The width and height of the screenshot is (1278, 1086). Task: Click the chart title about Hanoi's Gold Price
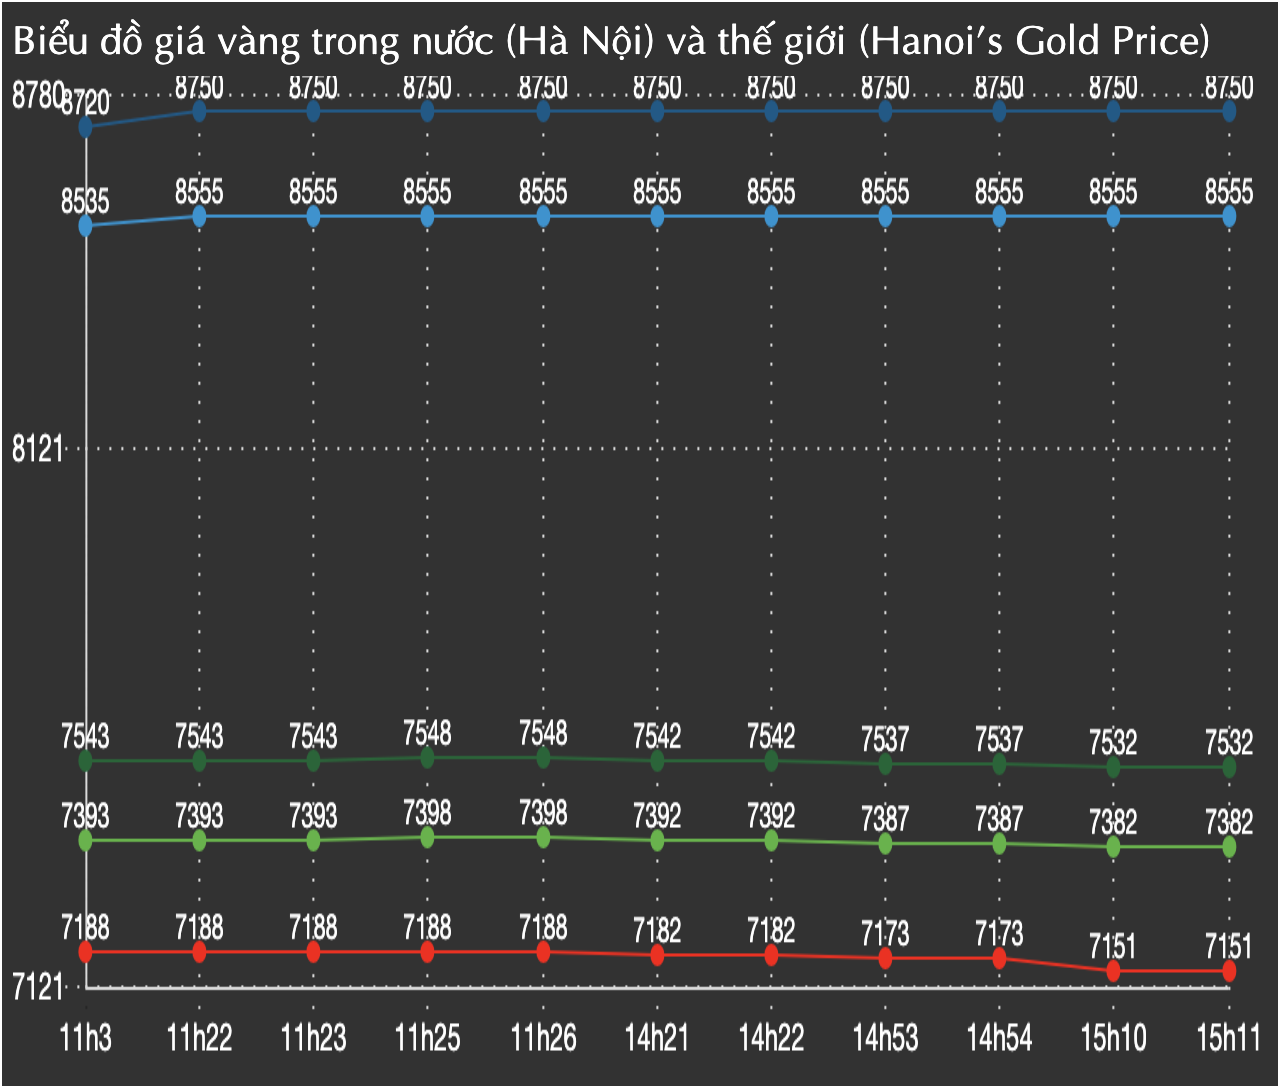pos(610,42)
